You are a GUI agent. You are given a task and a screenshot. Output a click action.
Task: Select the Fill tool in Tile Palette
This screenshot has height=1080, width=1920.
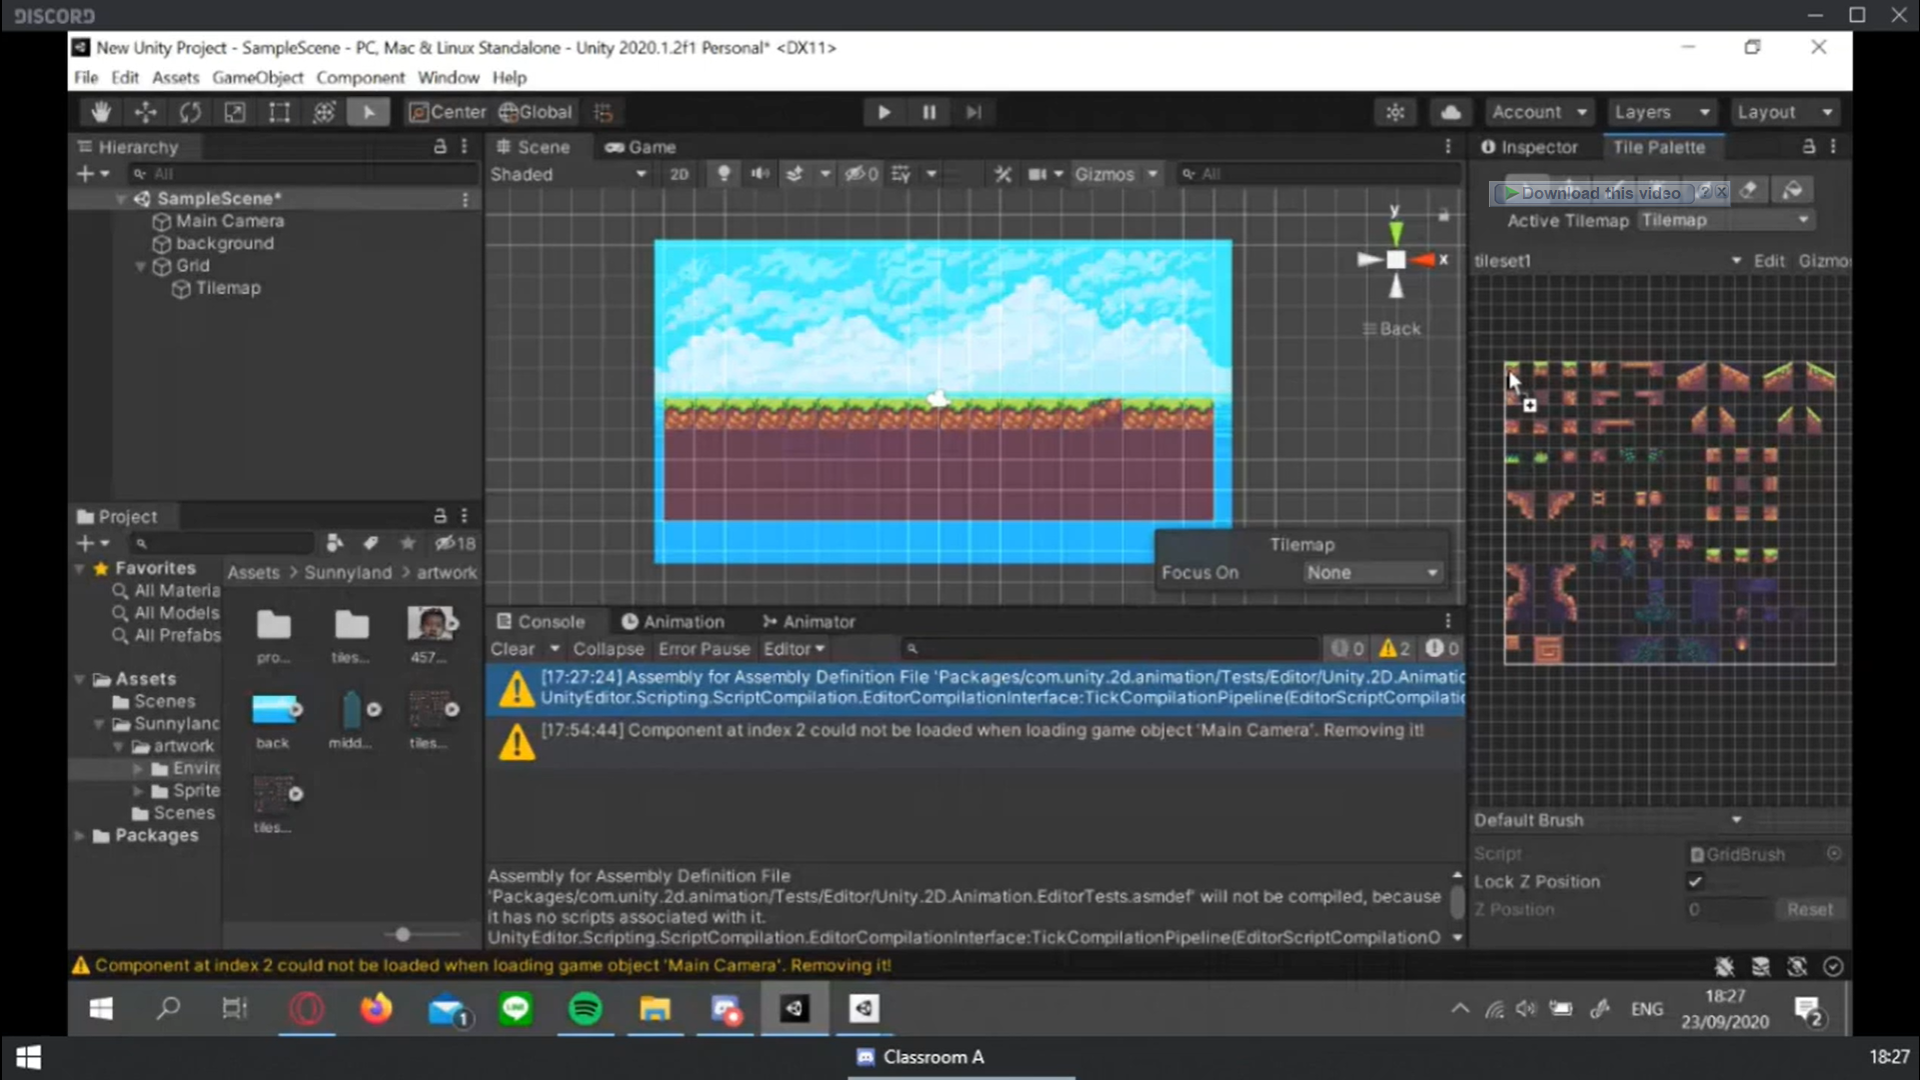1793,190
